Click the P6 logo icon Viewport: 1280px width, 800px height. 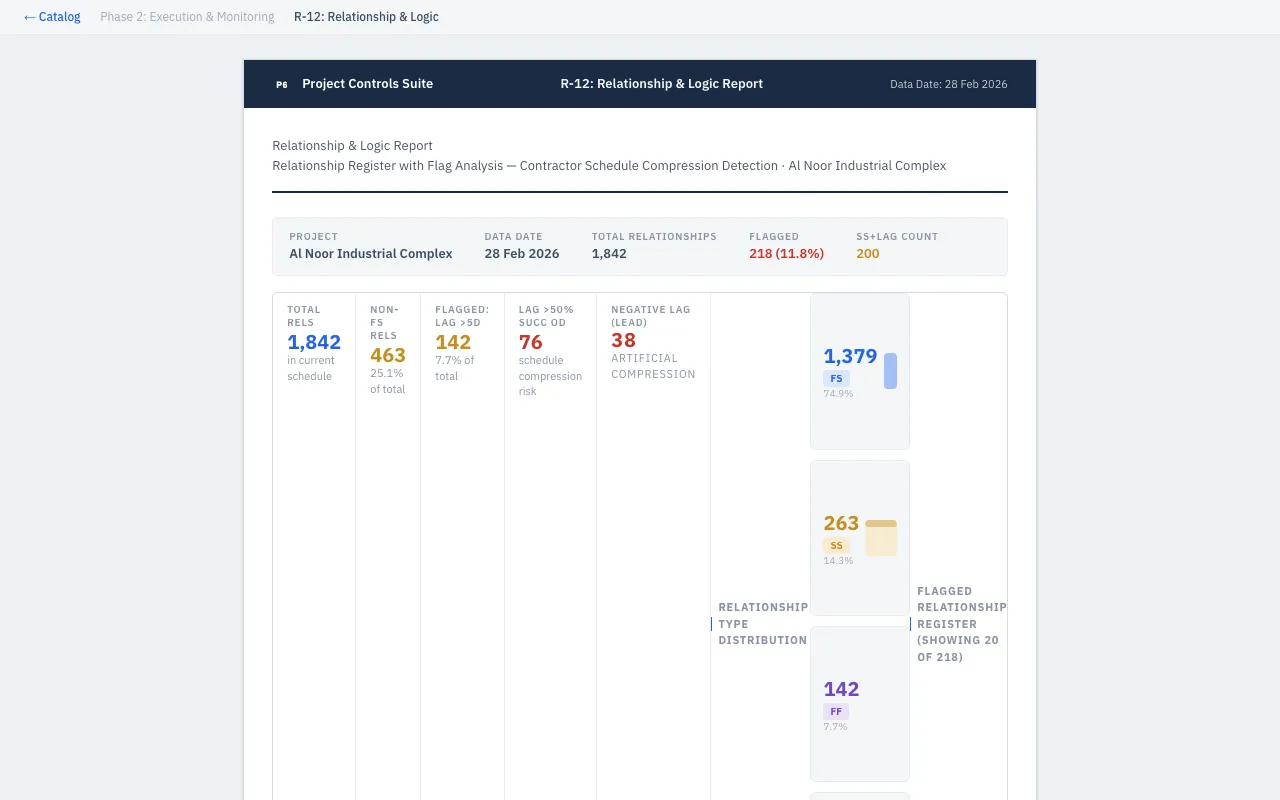282,85
